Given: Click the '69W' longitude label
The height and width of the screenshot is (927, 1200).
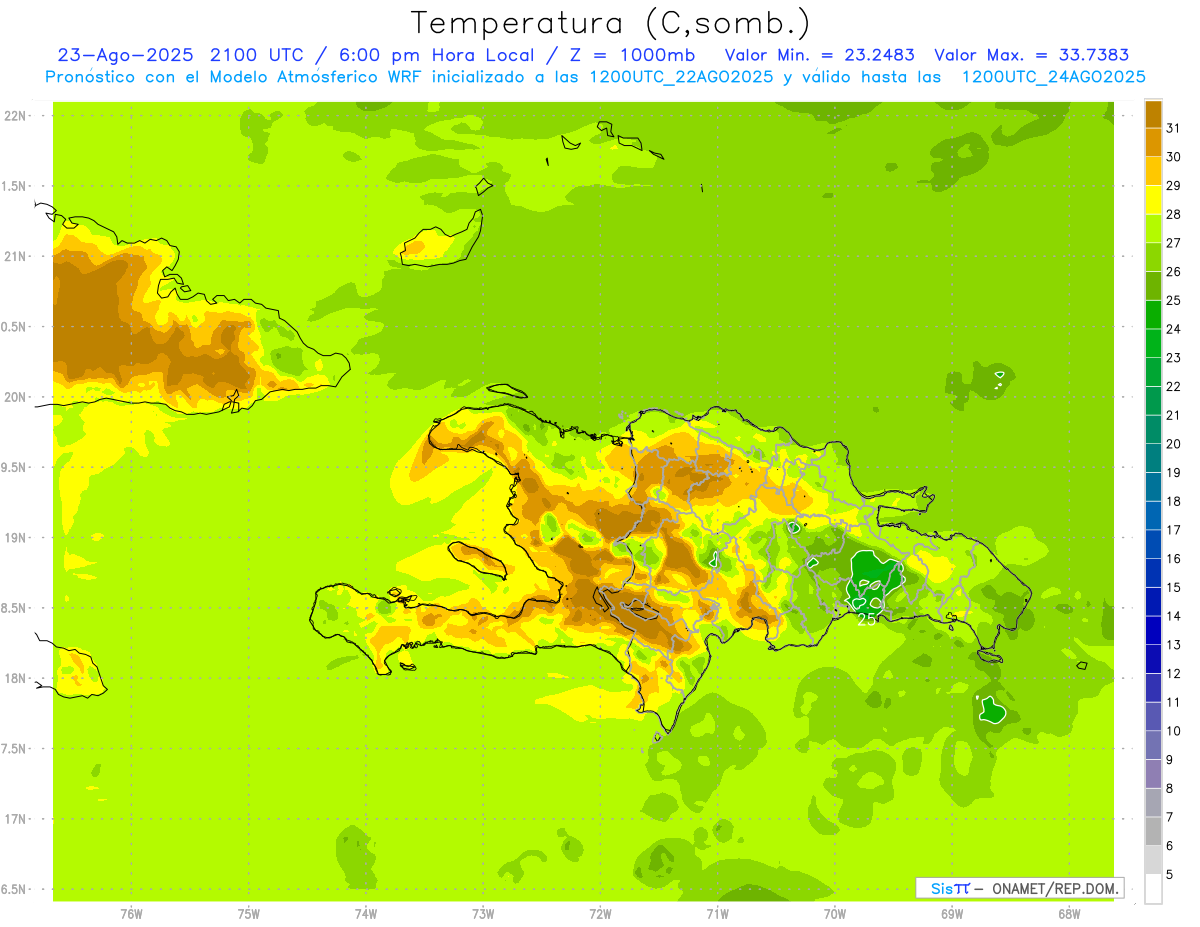Looking at the screenshot, I should pos(951,914).
